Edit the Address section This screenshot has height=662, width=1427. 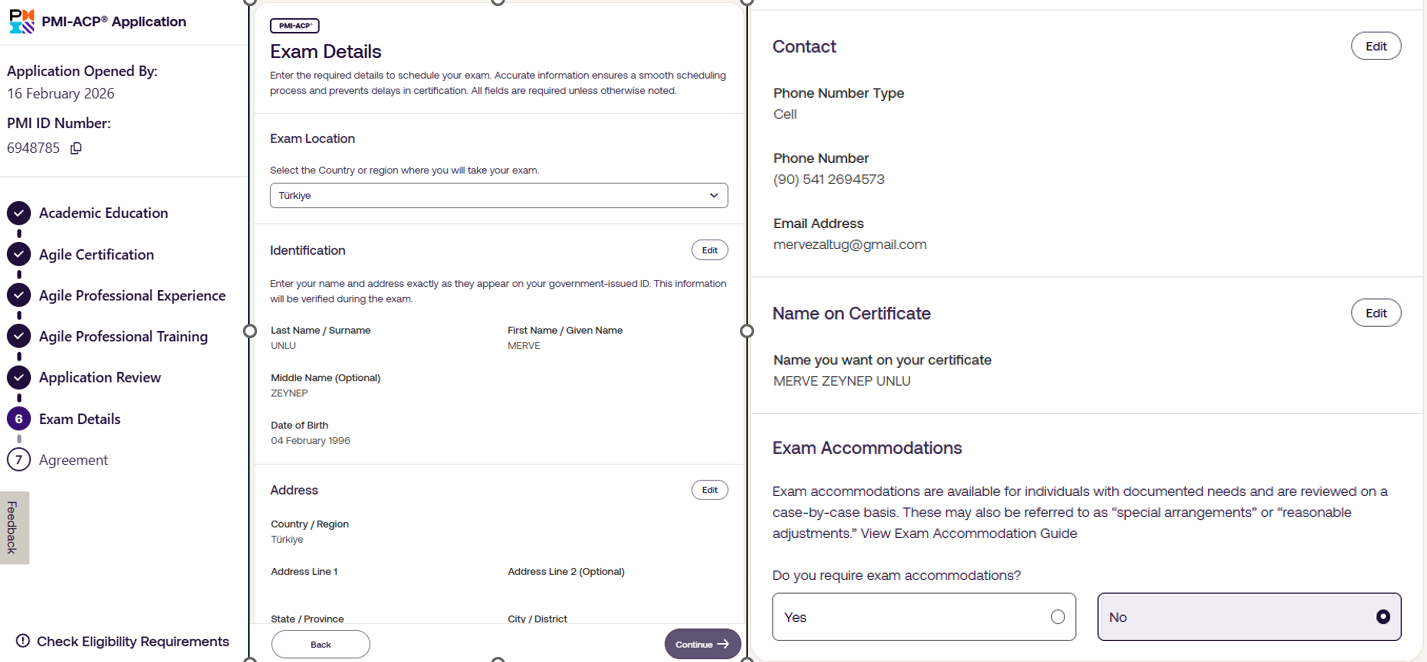(709, 490)
